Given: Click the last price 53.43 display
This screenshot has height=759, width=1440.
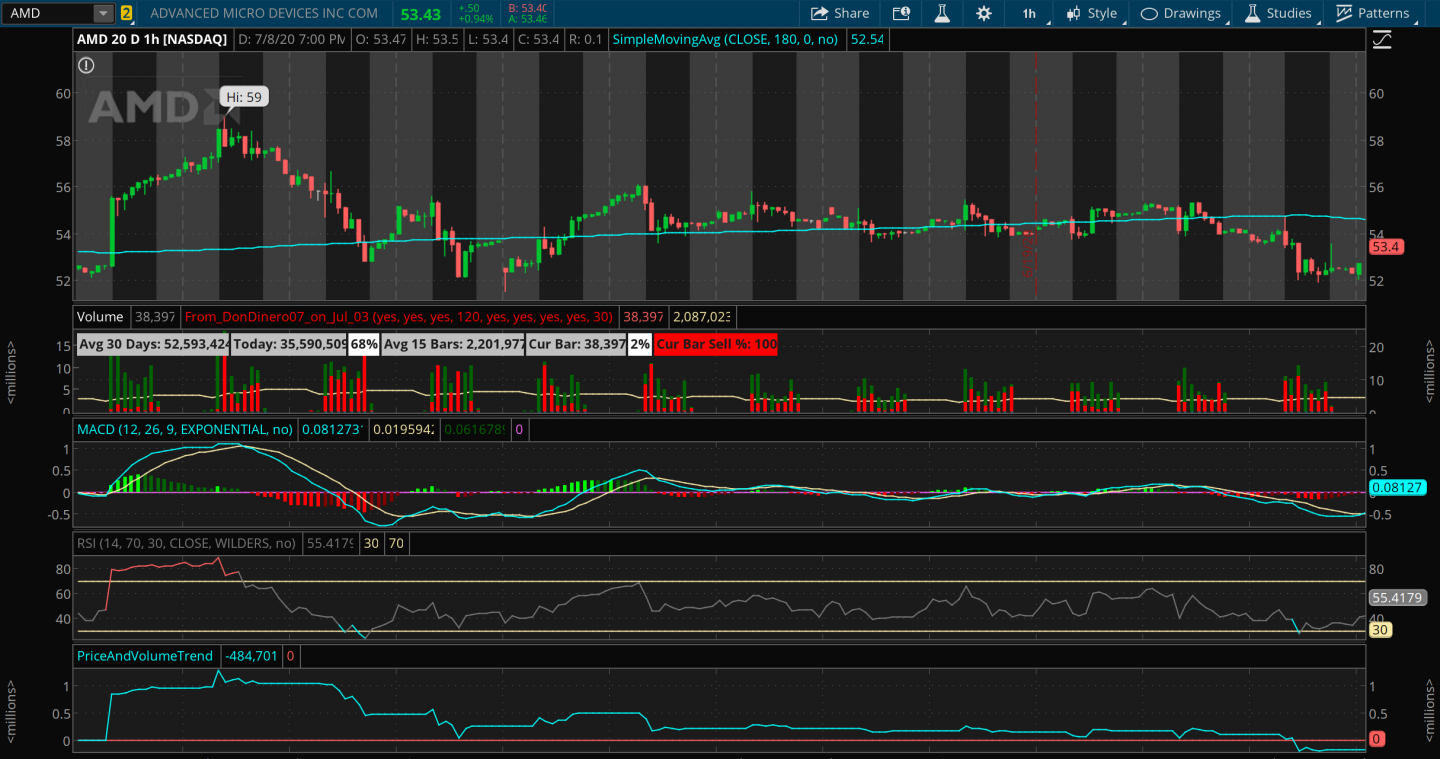Looking at the screenshot, I should pyautogui.click(x=420, y=13).
